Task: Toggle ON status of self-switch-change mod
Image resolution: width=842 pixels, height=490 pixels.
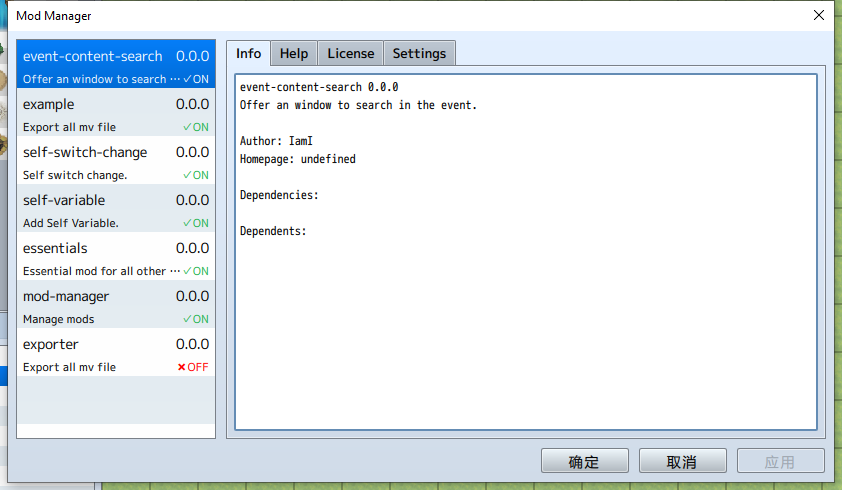Action: (x=196, y=175)
